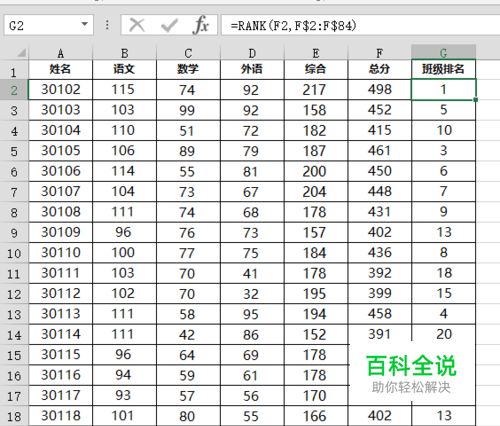Select cell containing 30102
Image resolution: width=500 pixels, height=426 pixels.
(60, 90)
